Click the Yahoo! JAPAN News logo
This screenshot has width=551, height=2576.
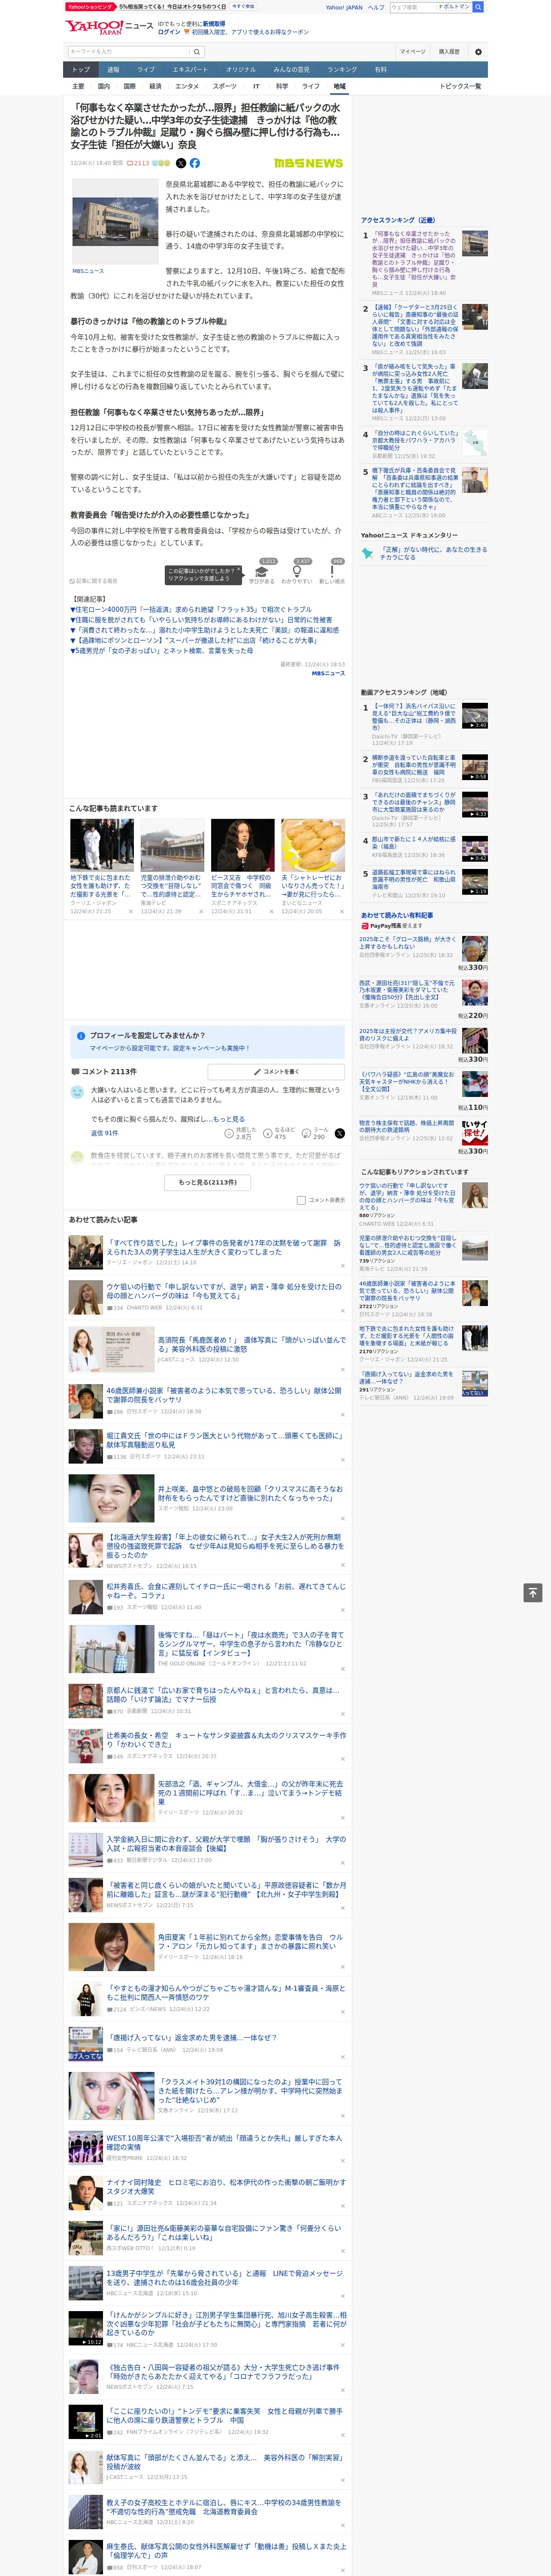(x=109, y=27)
